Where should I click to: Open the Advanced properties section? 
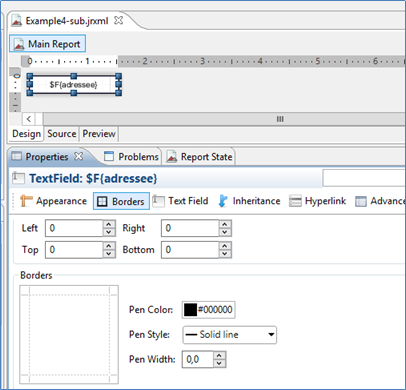[x=380, y=201]
